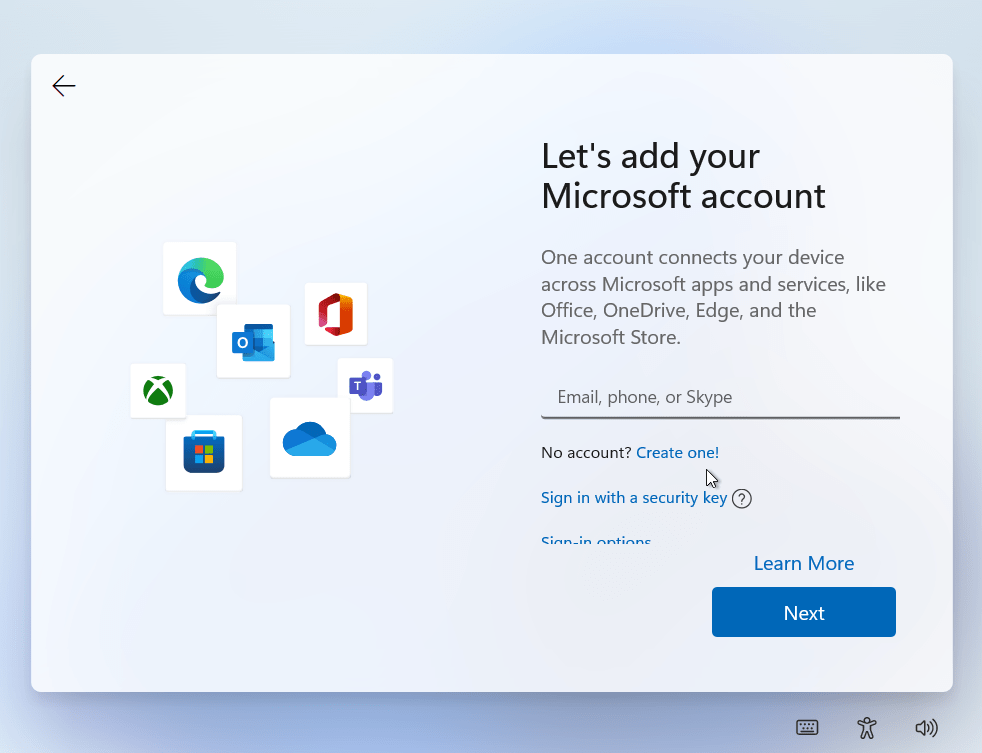Click the Let's add your Microsoft account heading

(683, 176)
